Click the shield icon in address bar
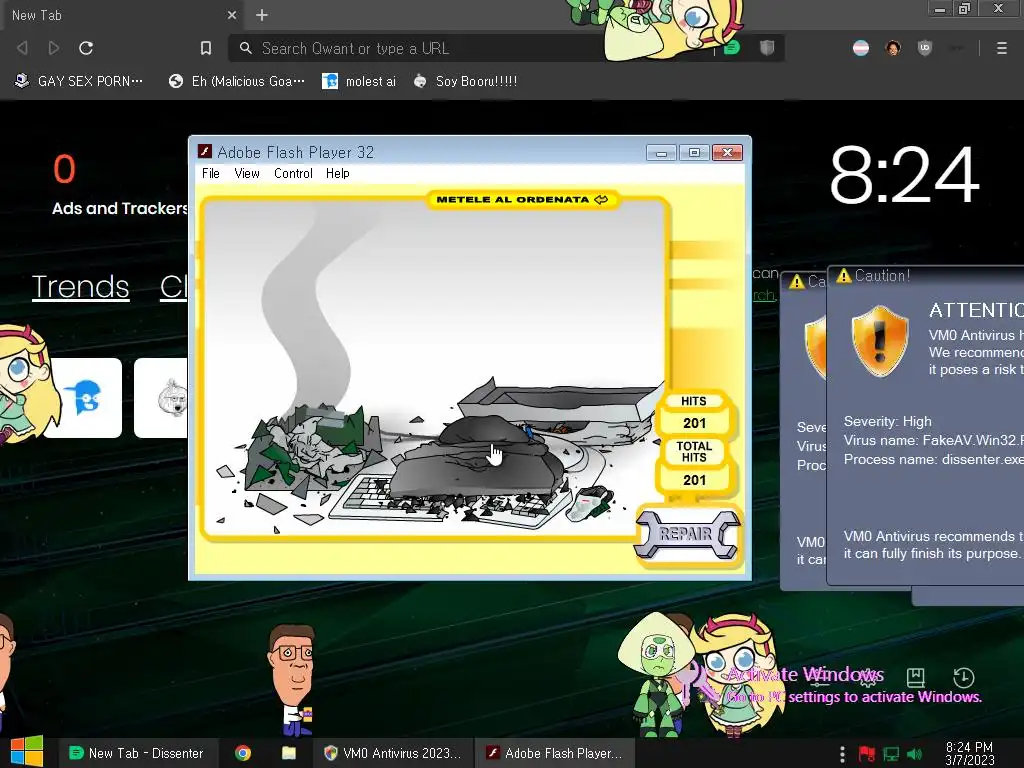The height and width of the screenshot is (768, 1024). (767, 48)
